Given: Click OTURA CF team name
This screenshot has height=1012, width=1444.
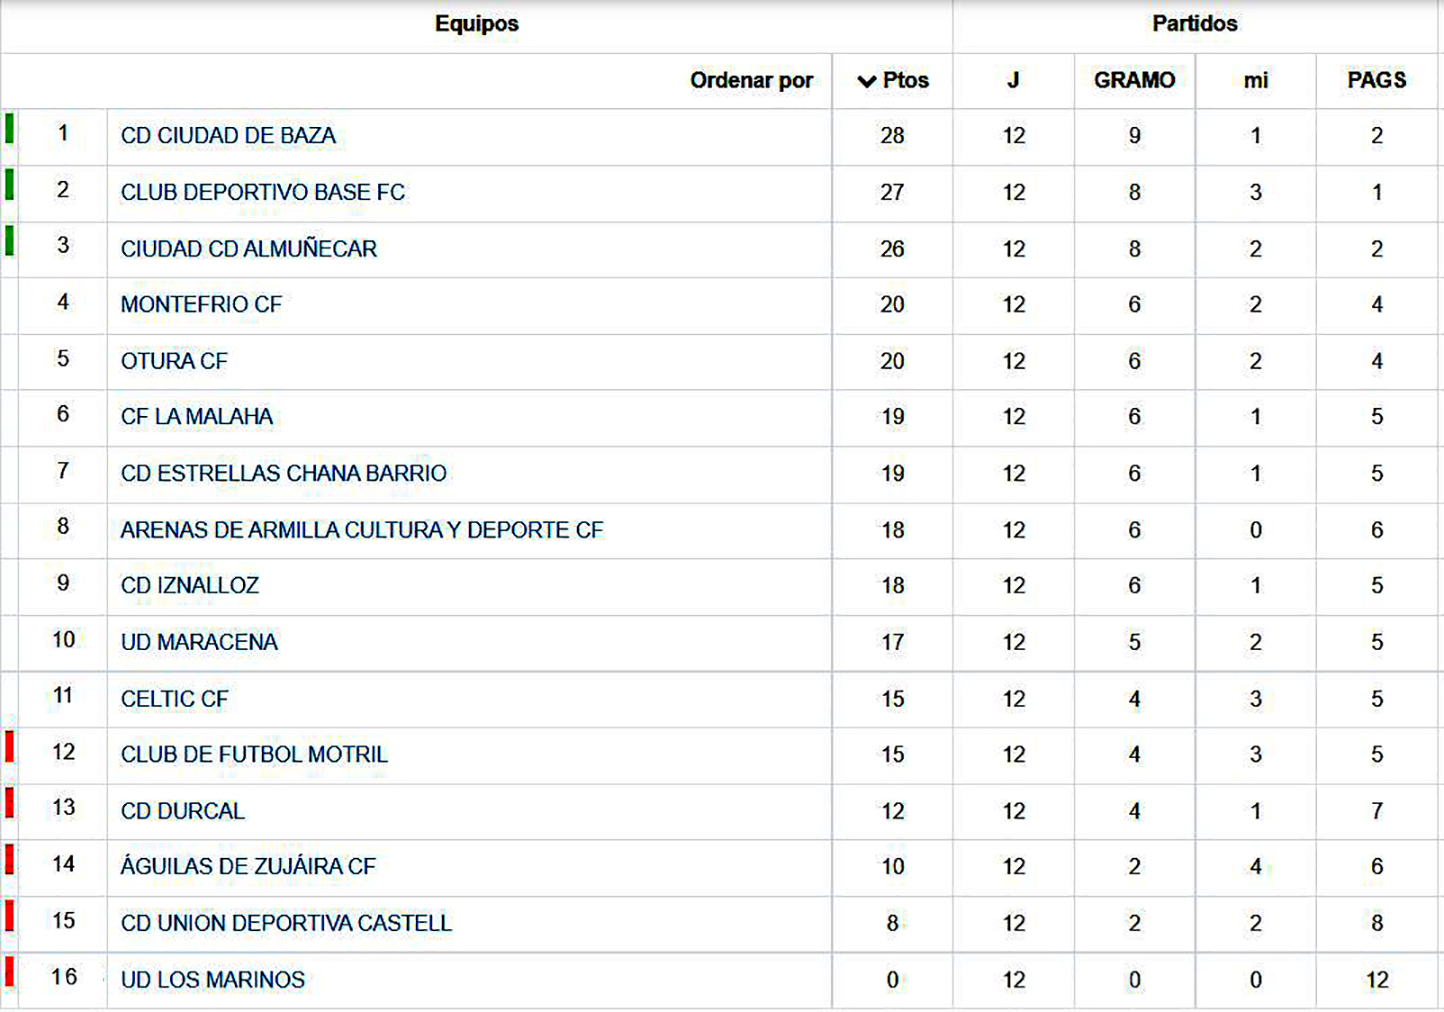Looking at the screenshot, I should pyautogui.click(x=174, y=361).
